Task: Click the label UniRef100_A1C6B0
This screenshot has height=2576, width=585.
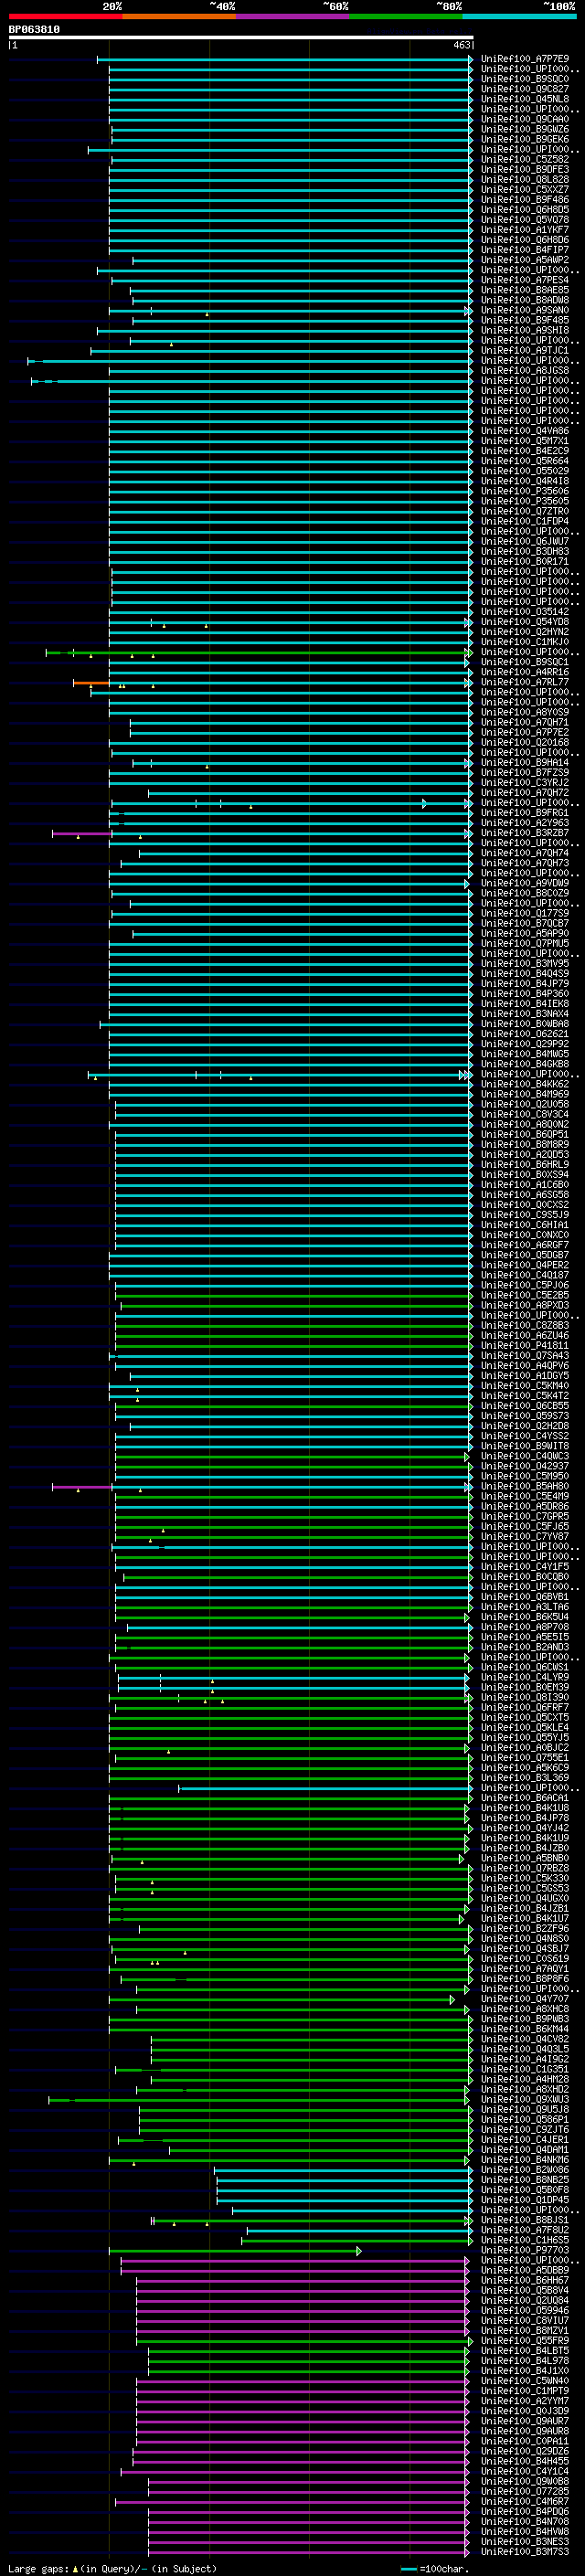Action: (525, 1185)
